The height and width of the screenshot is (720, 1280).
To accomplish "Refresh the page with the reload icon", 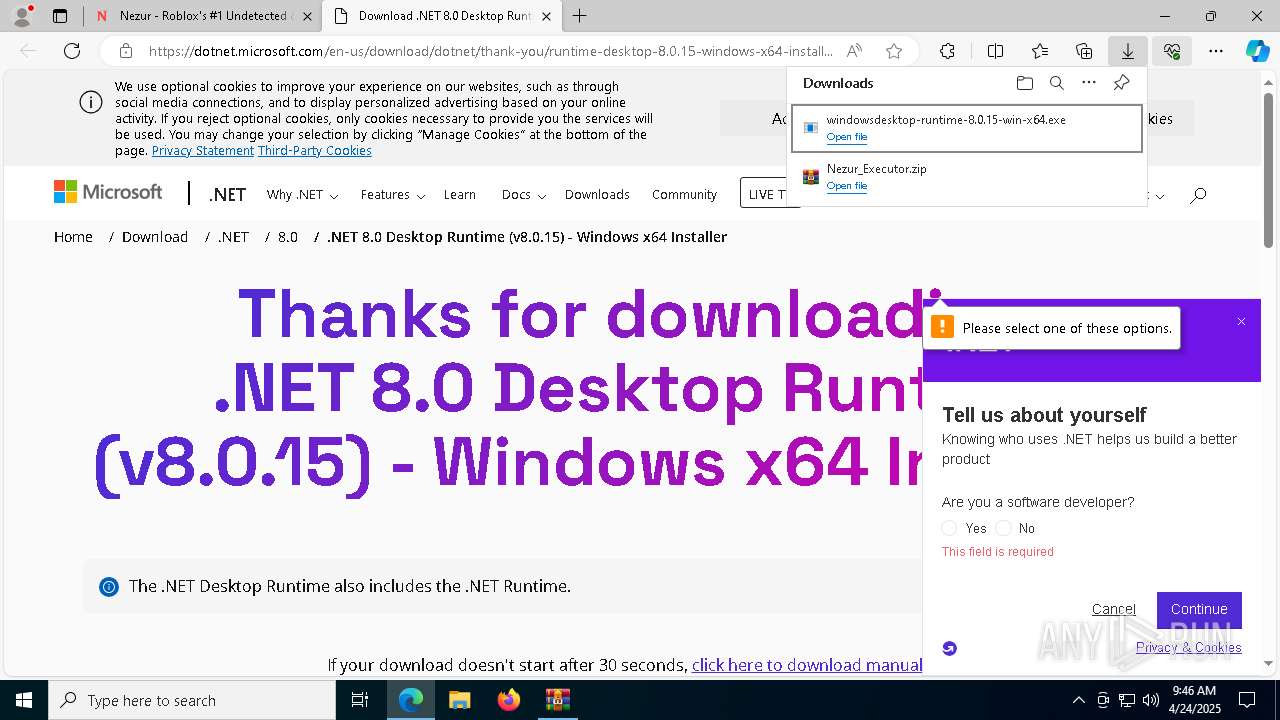I will [x=72, y=51].
